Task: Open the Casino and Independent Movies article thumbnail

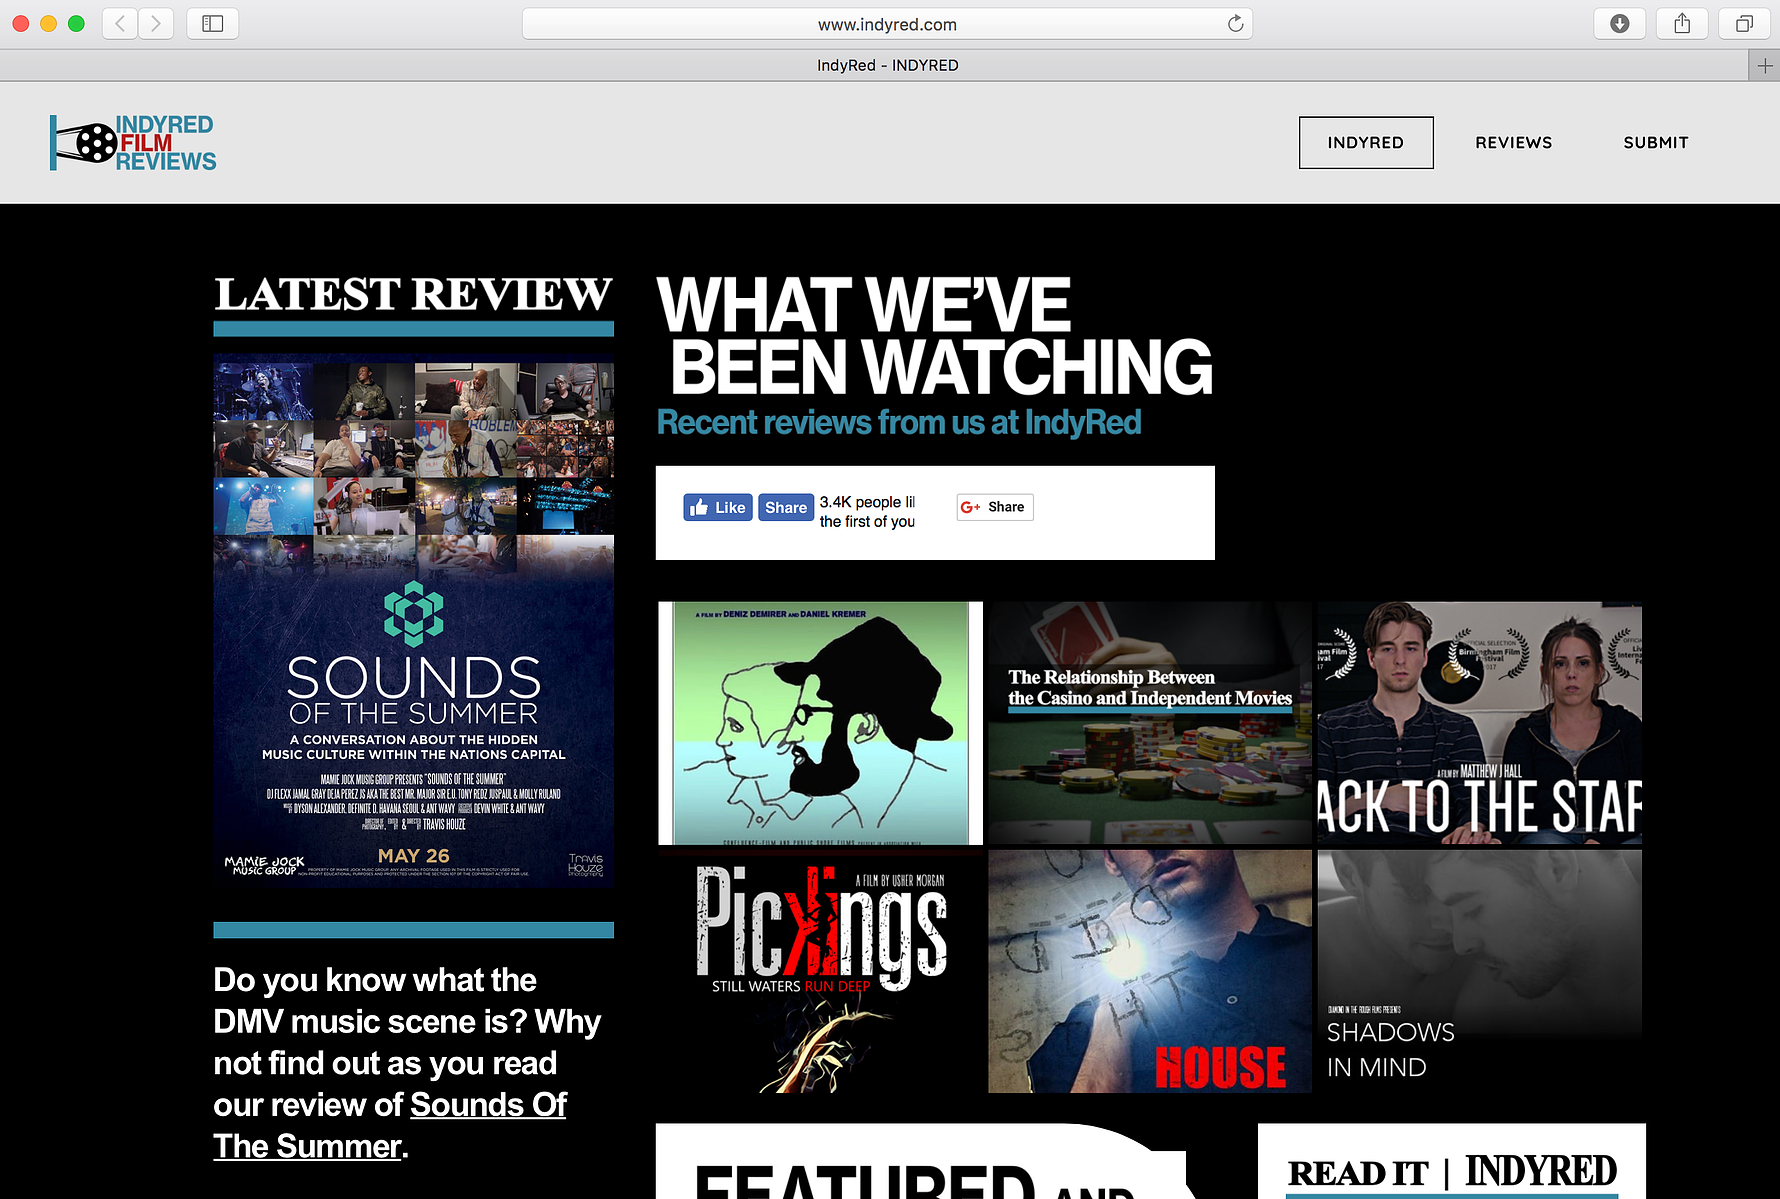Action: click(x=1150, y=723)
